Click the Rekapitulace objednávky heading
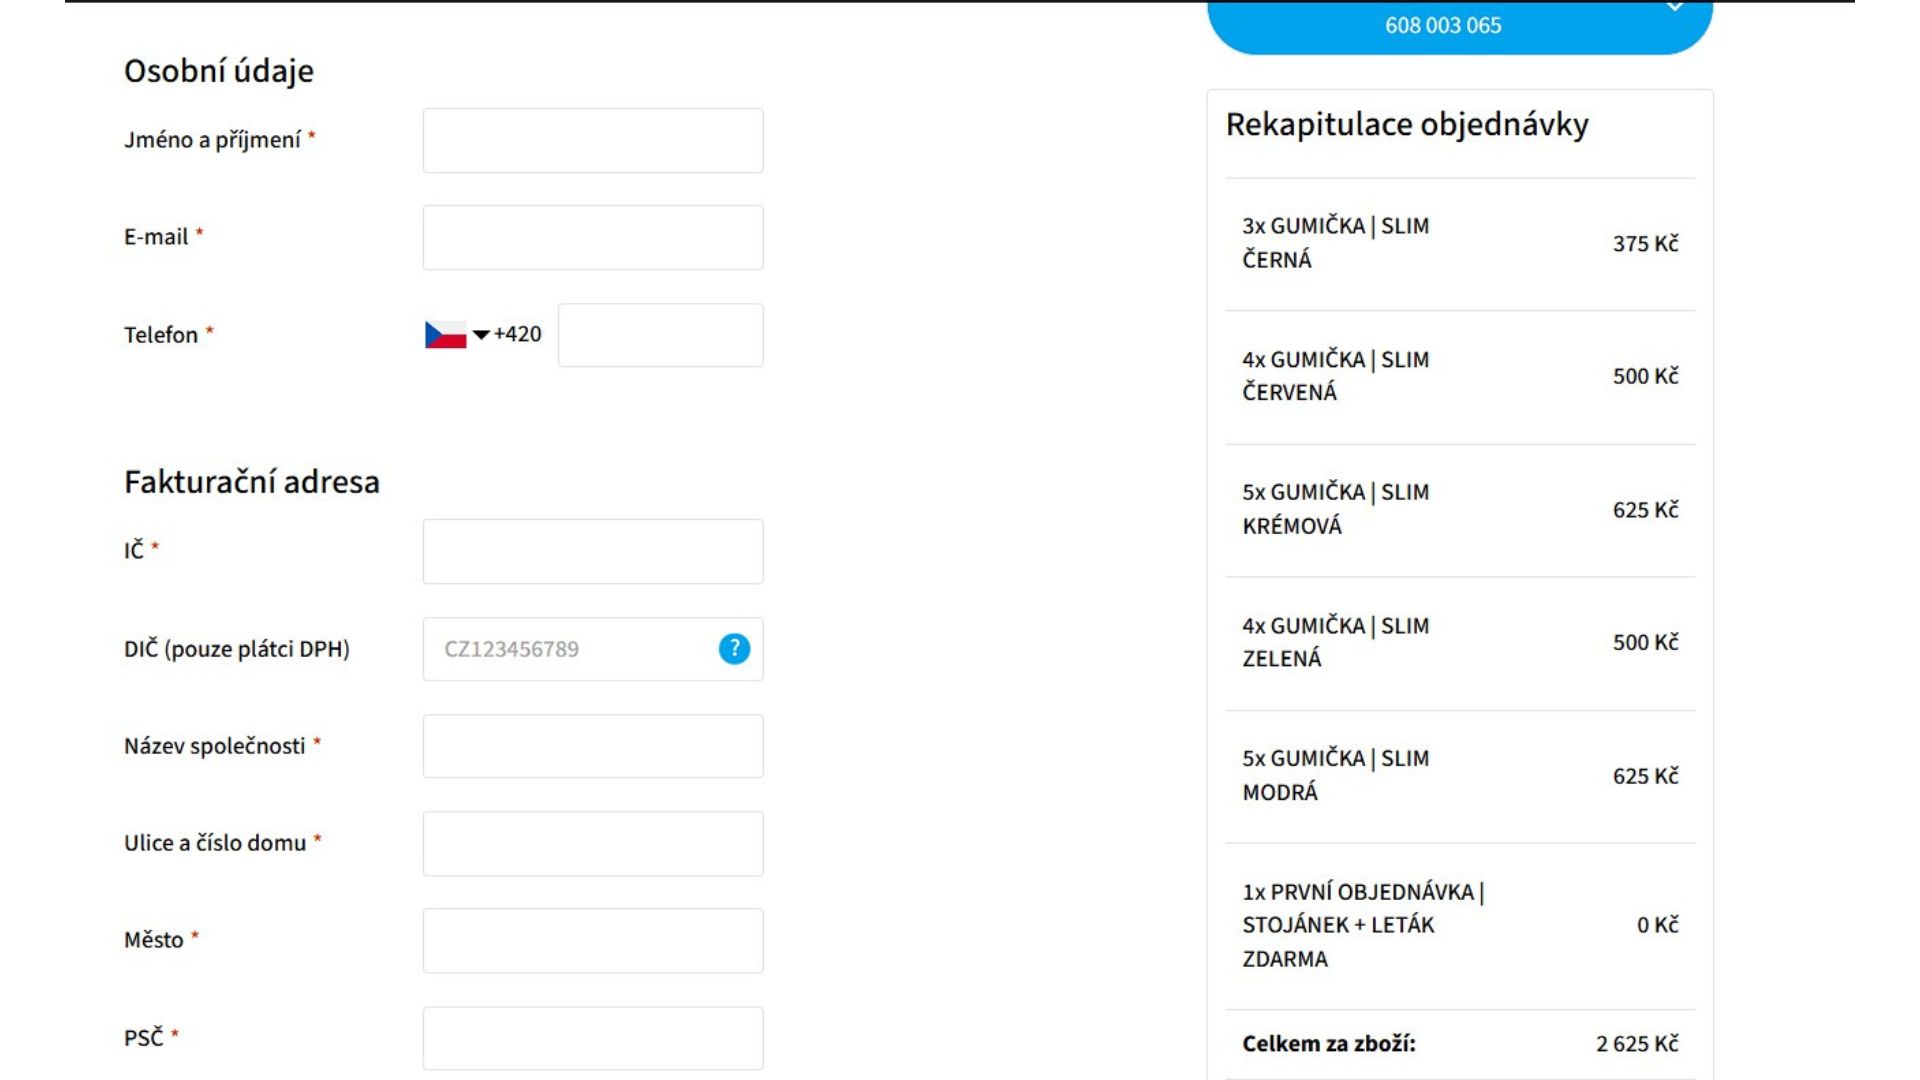1920x1080 pixels. pos(1408,124)
